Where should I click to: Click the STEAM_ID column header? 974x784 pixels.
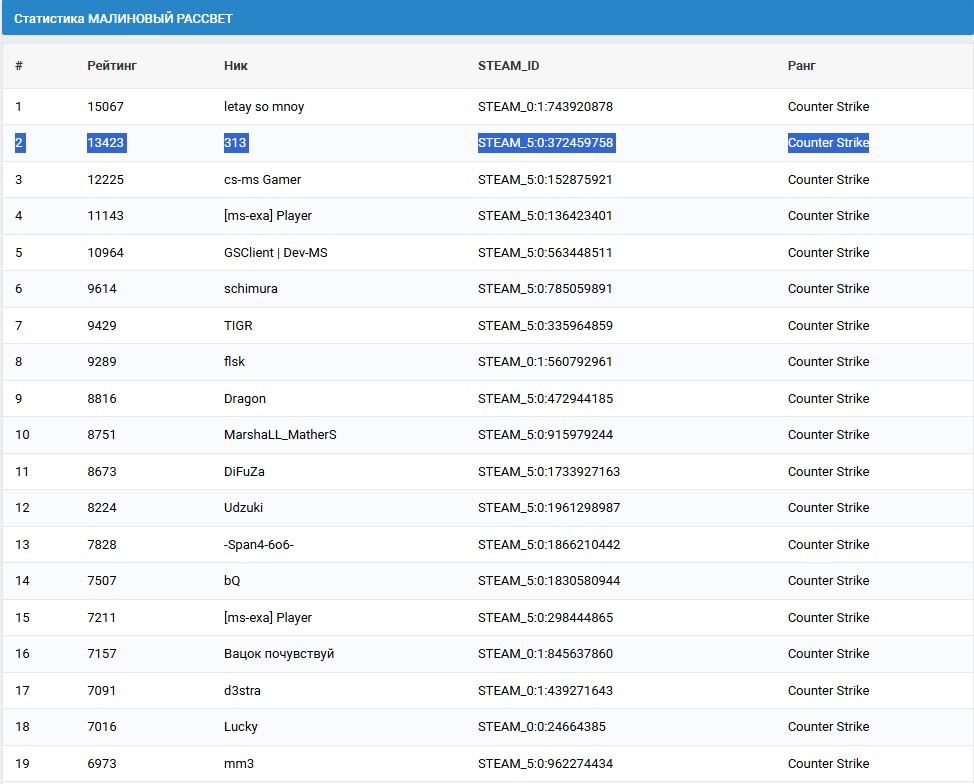point(508,66)
